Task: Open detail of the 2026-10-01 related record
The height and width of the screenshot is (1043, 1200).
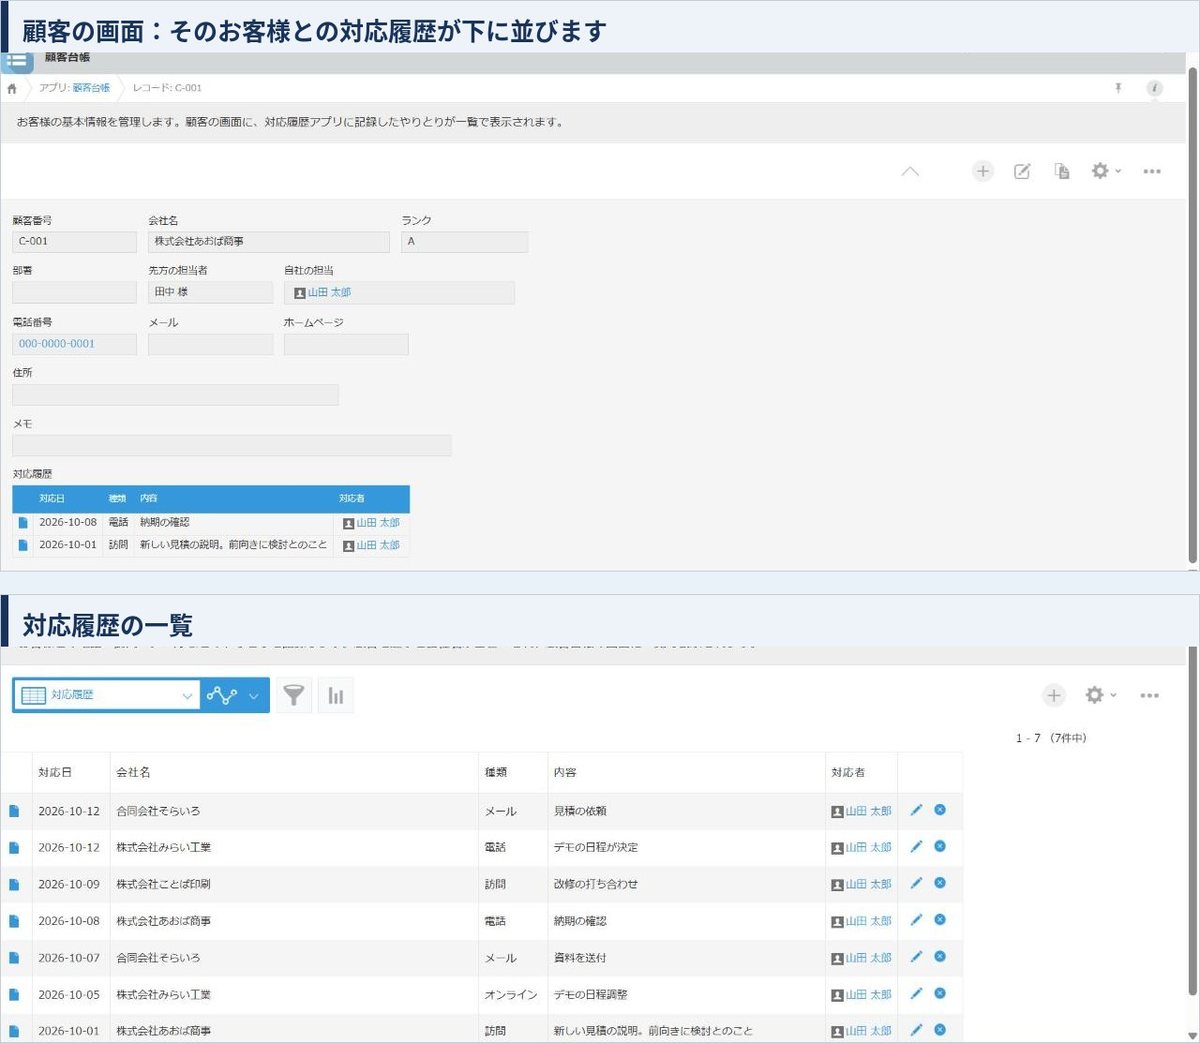Action: pyautogui.click(x=23, y=545)
